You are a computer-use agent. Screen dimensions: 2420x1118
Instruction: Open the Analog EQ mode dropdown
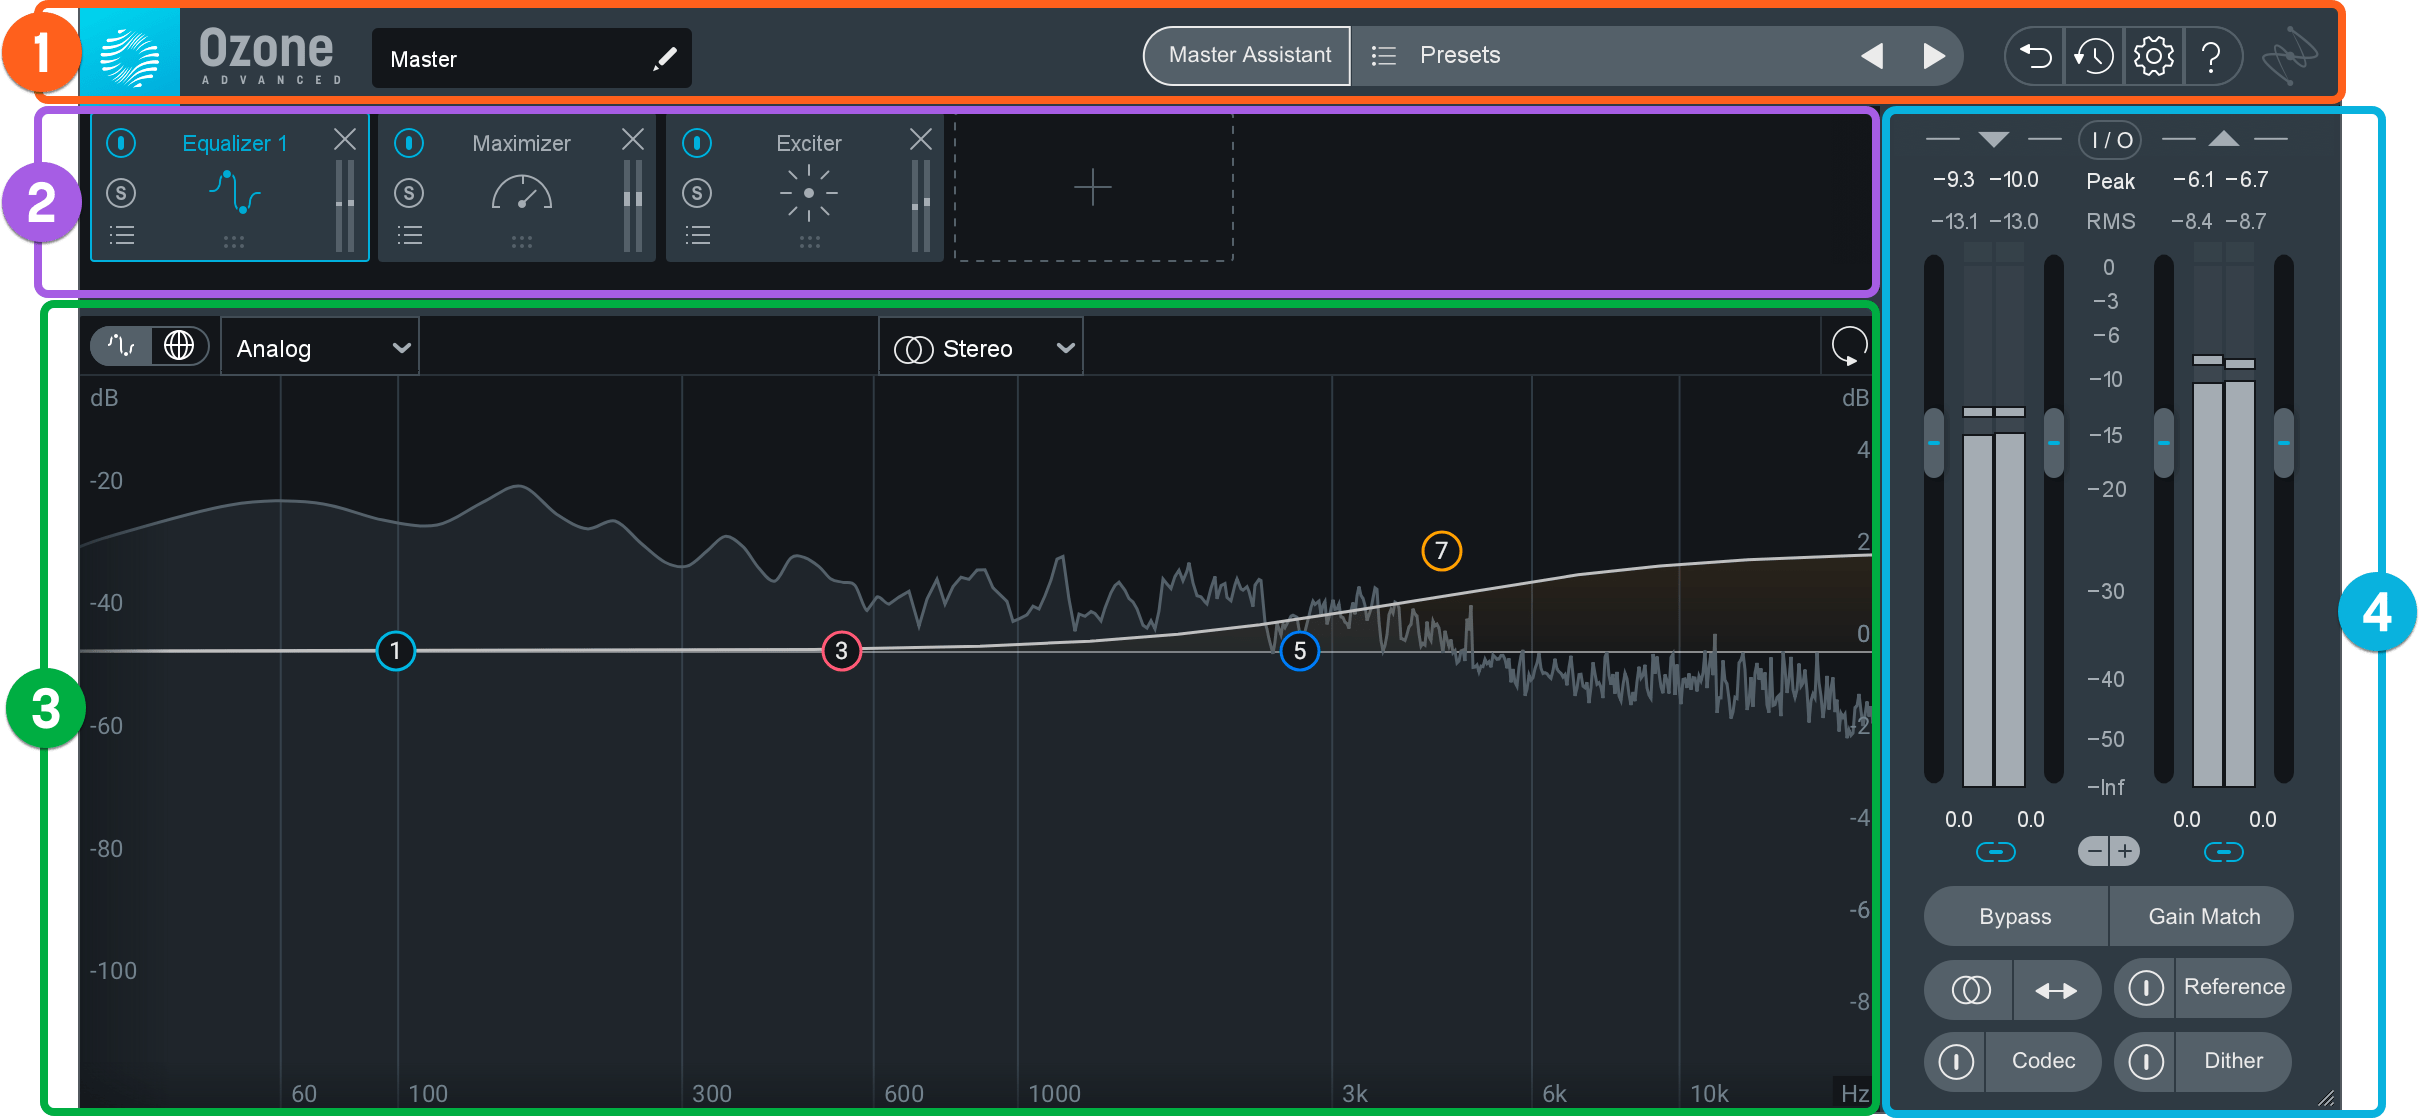pyautogui.click(x=320, y=347)
